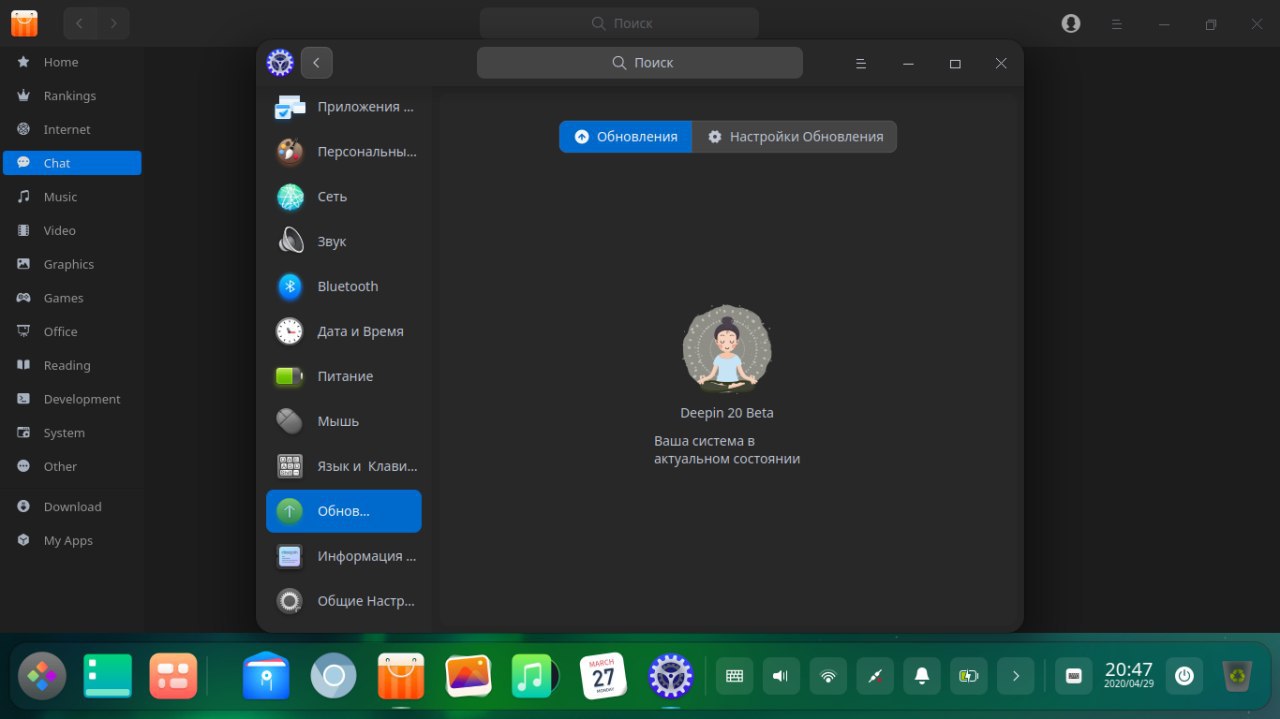Open the Мышь mouse settings

pyautogui.click(x=343, y=421)
